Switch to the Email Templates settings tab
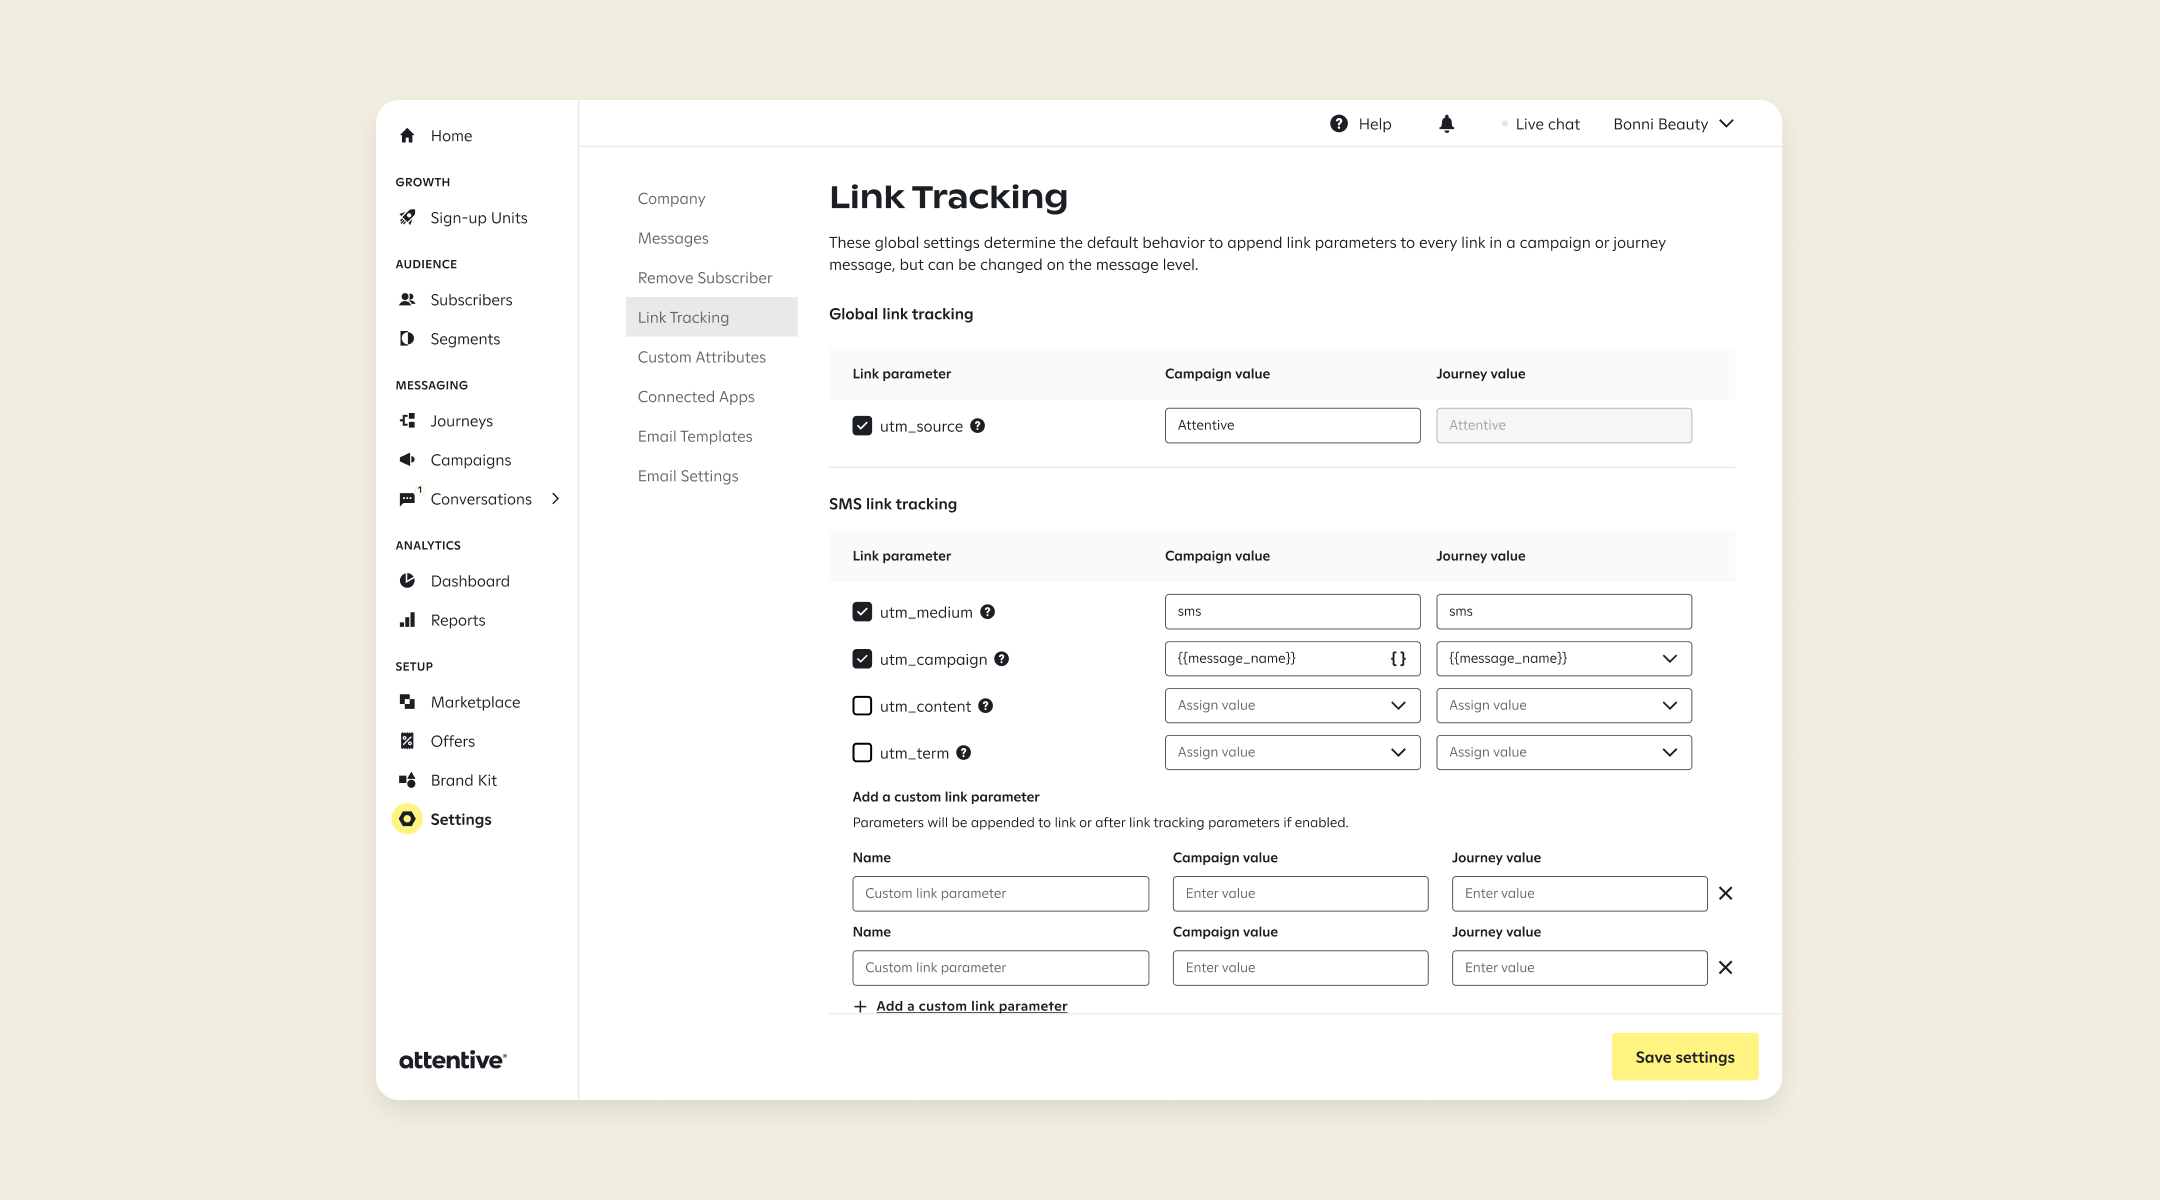 [x=695, y=437]
